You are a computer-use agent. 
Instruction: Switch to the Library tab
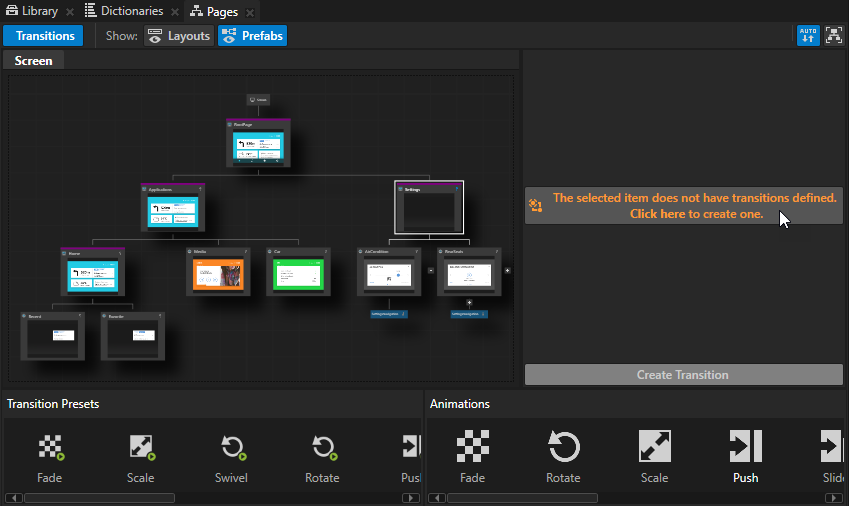pos(31,11)
